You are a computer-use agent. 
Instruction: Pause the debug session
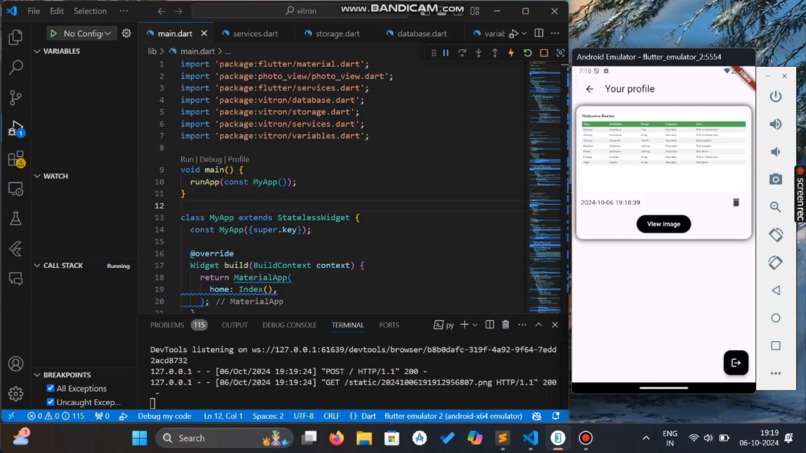(x=446, y=53)
